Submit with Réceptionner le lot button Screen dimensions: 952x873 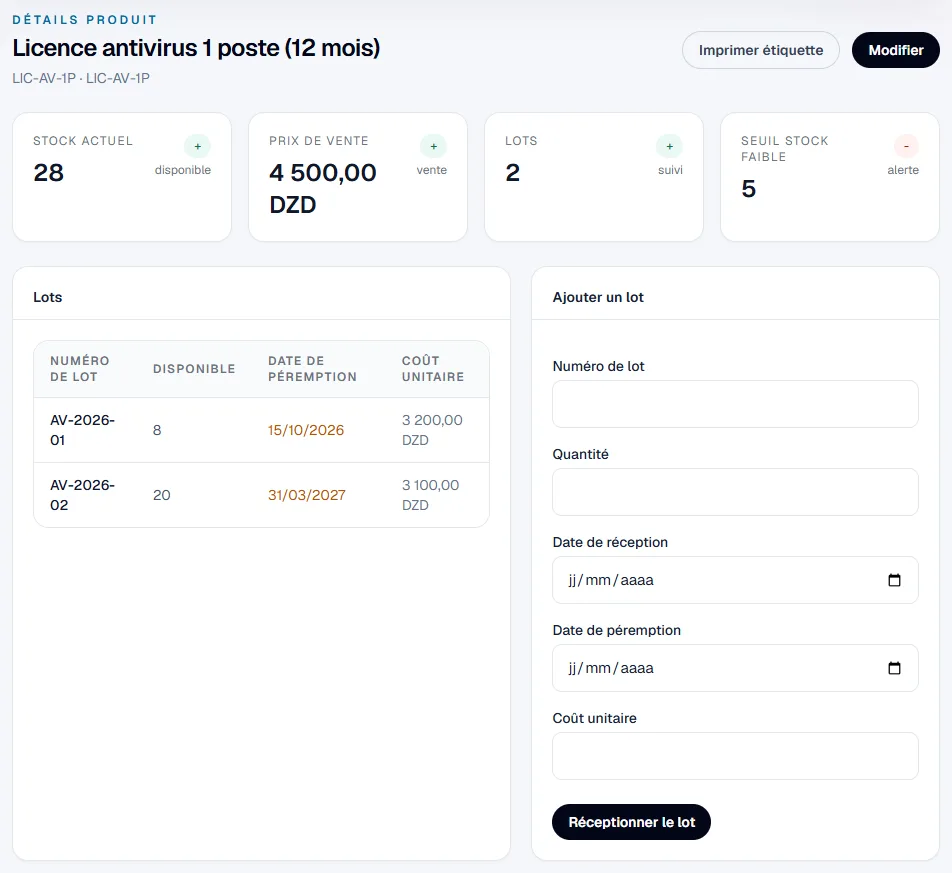click(631, 822)
